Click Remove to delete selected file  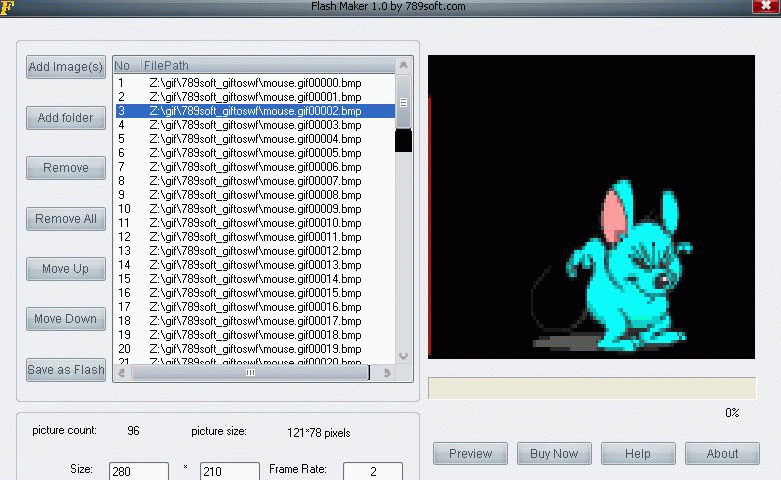click(x=66, y=168)
